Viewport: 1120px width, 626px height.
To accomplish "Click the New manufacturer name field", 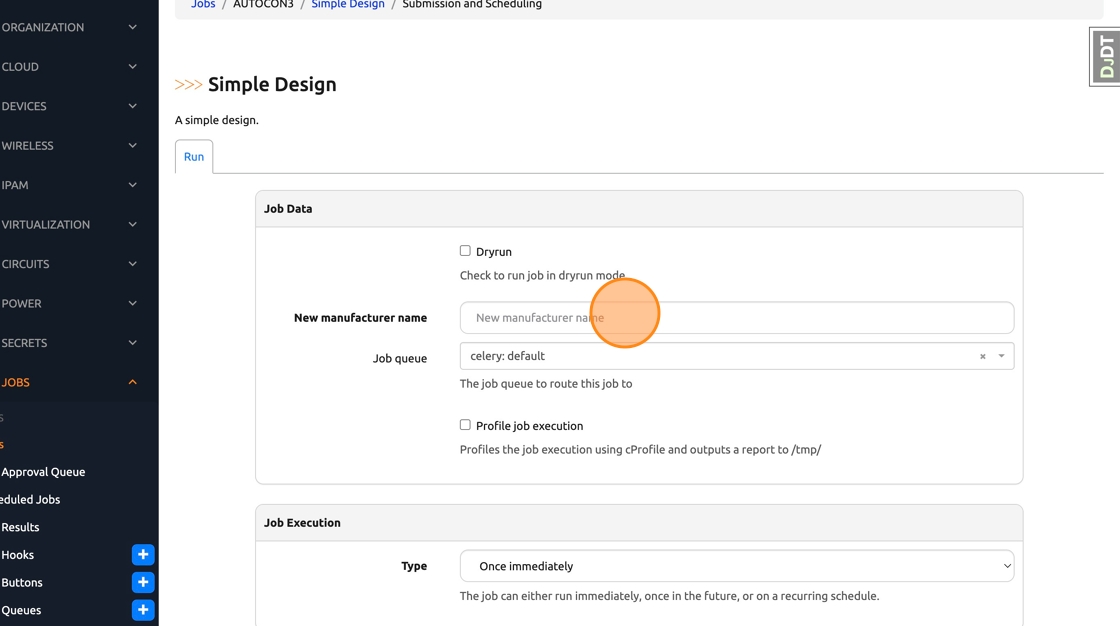I will point(736,318).
